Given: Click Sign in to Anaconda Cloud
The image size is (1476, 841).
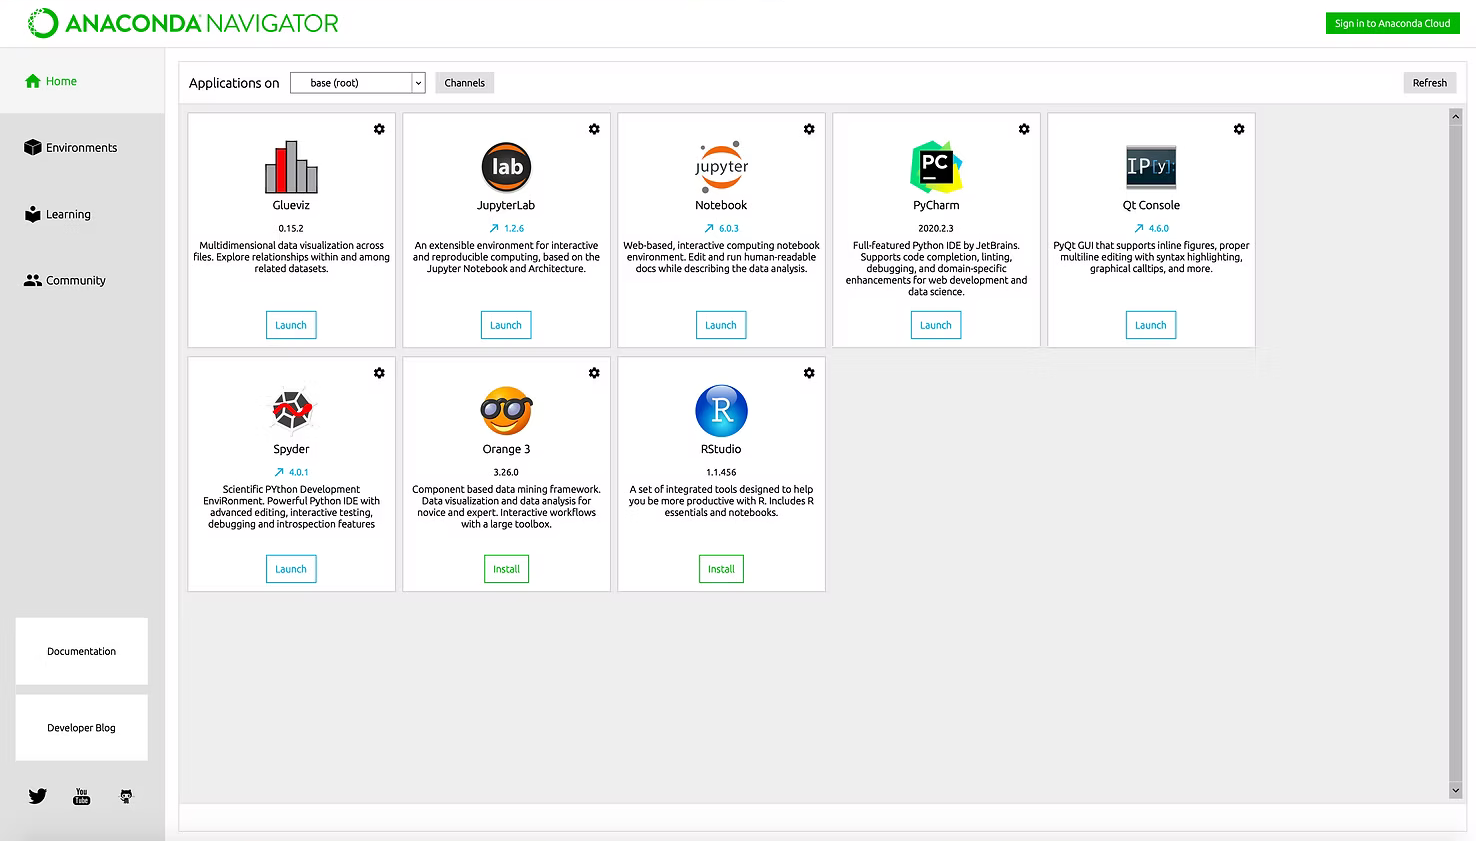Looking at the screenshot, I should coord(1392,23).
